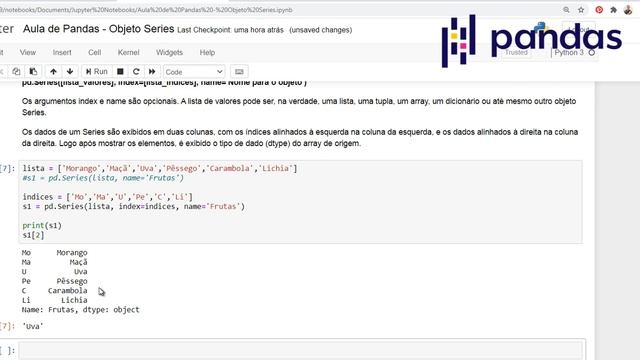640x360 pixels.
Task: Rename notebook title Aula de Pandas
Action: click(x=98, y=29)
